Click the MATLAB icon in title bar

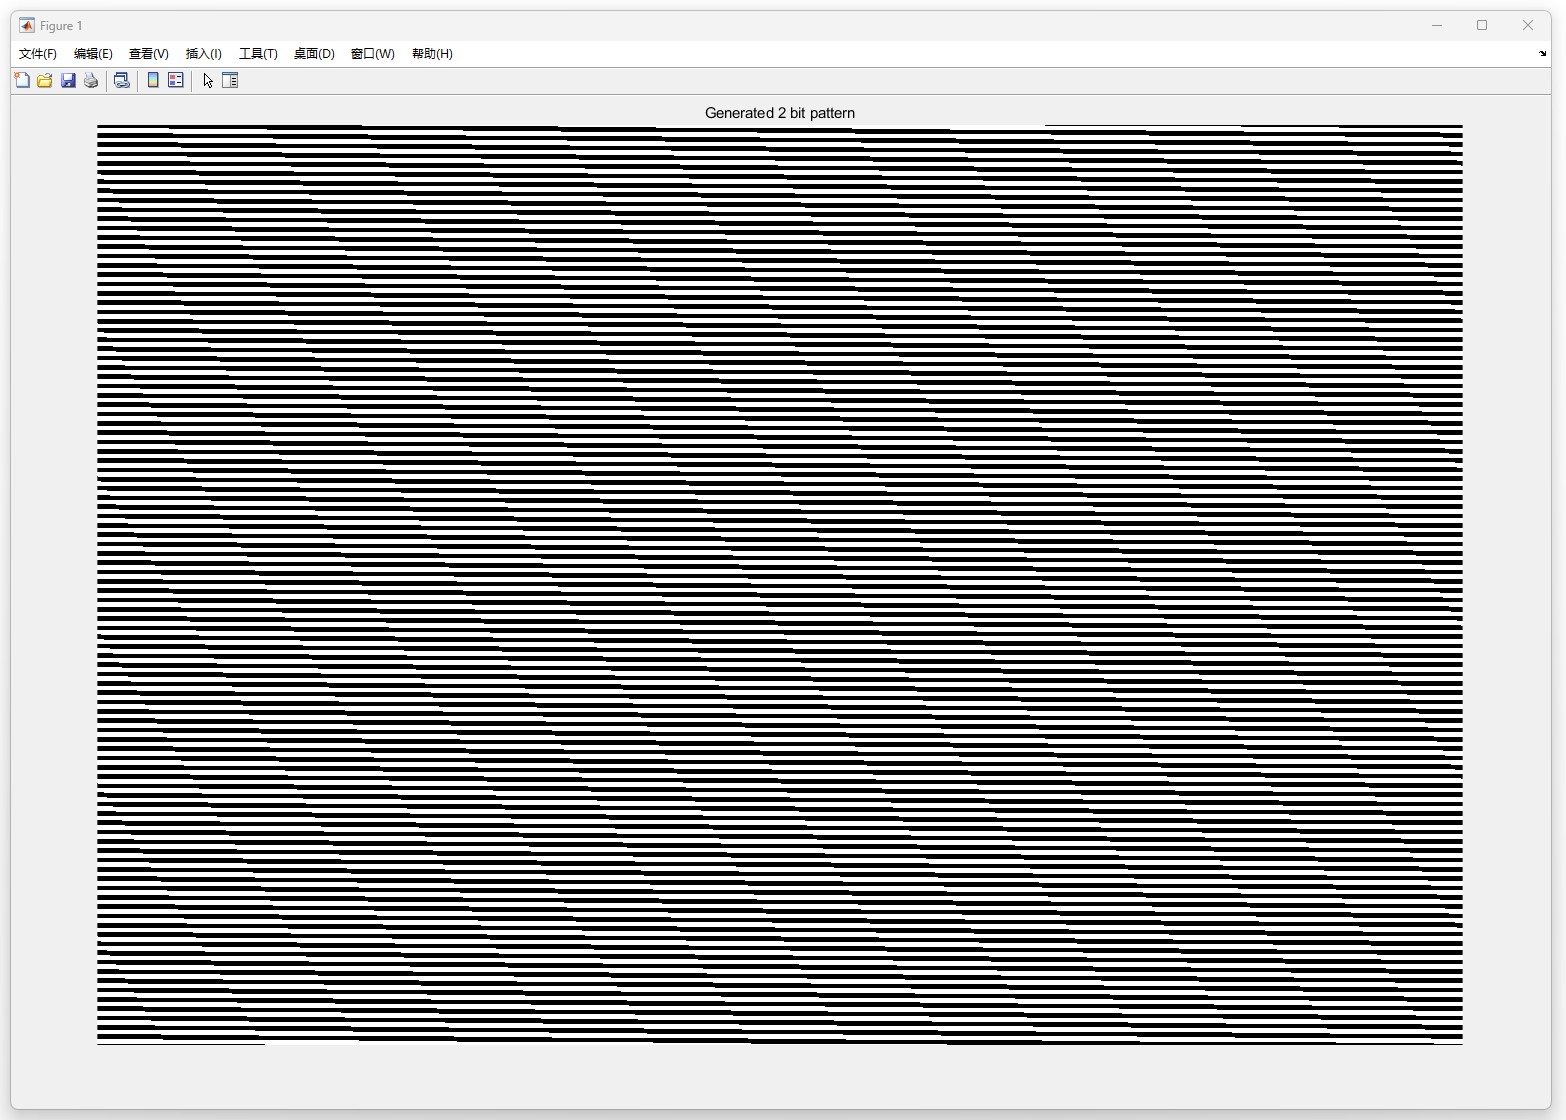(27, 25)
